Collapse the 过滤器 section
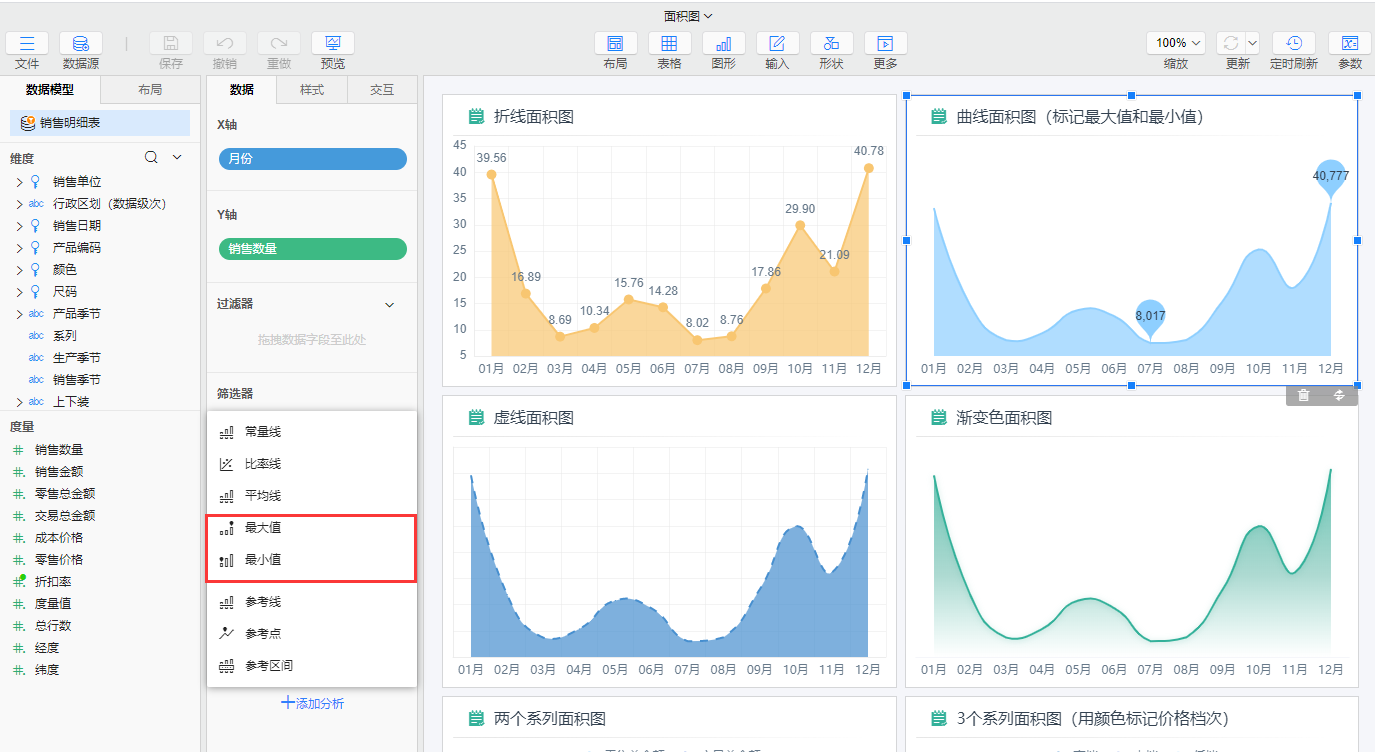Viewport: 1375px width, 752px height. click(390, 305)
